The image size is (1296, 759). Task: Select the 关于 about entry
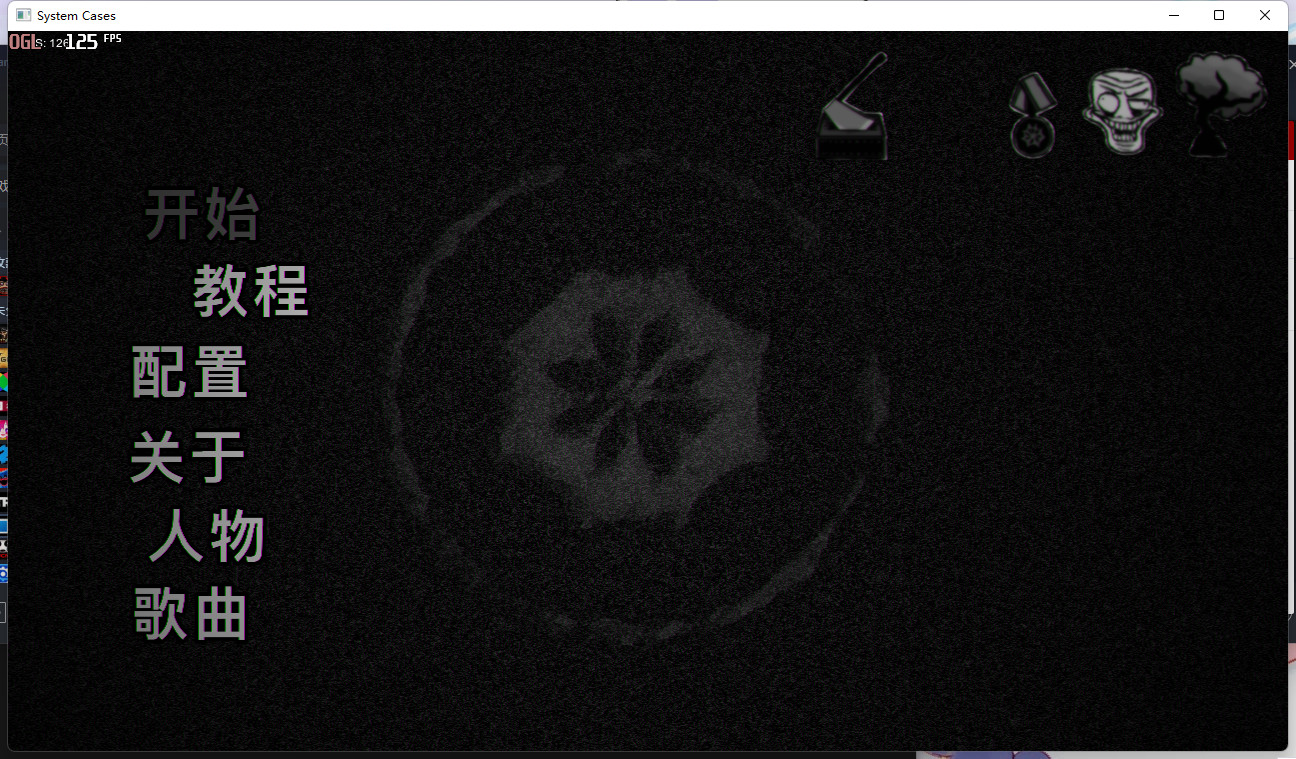click(188, 457)
